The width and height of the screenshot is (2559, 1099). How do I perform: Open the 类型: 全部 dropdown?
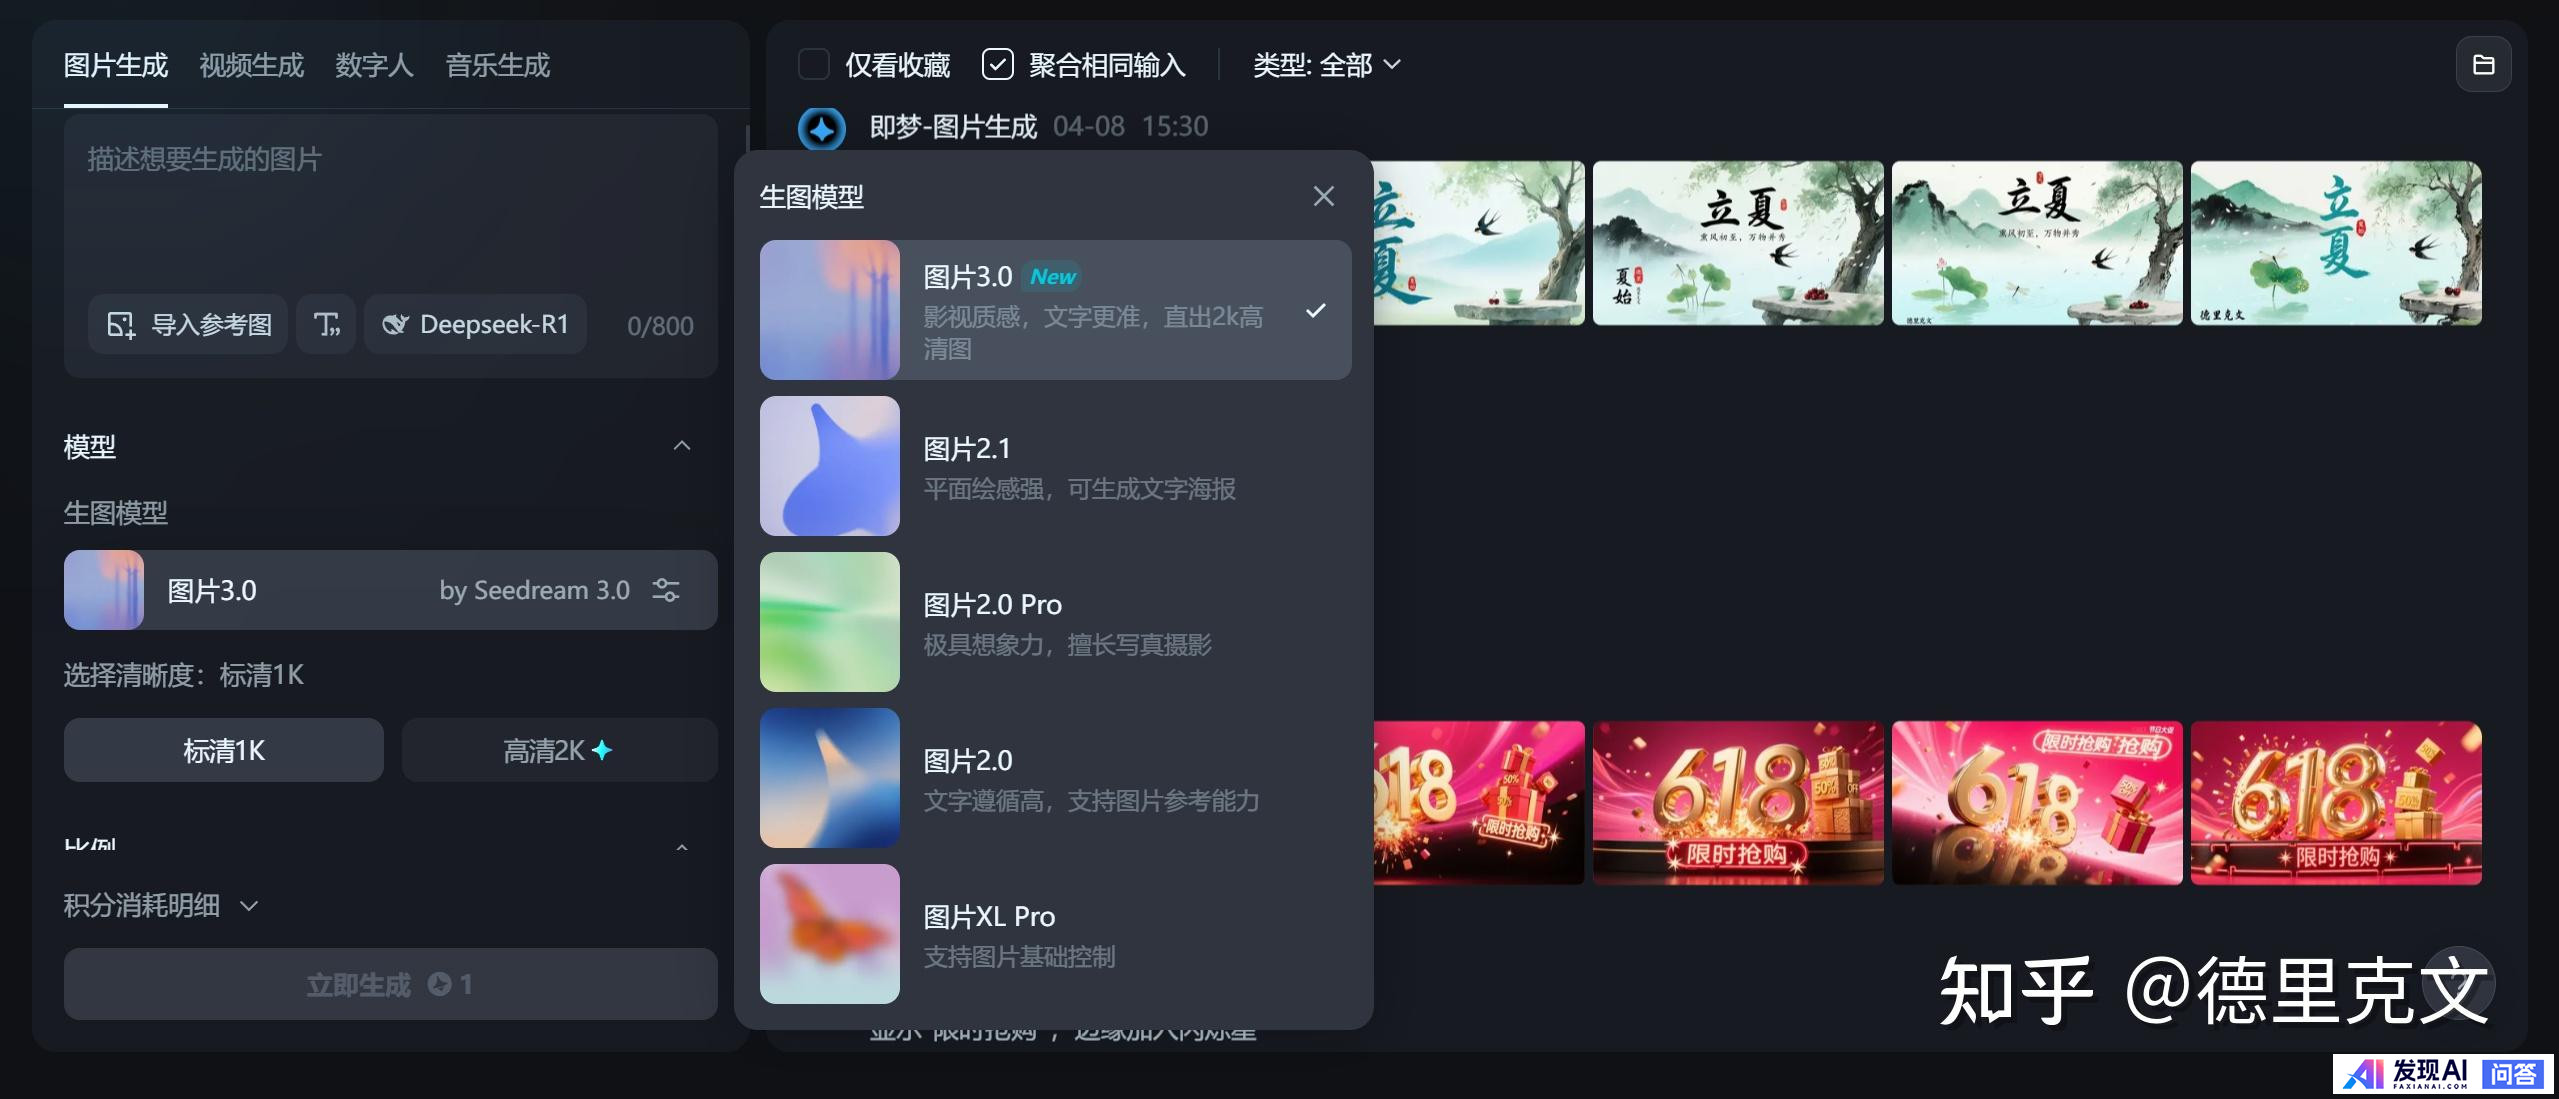click(x=1326, y=65)
